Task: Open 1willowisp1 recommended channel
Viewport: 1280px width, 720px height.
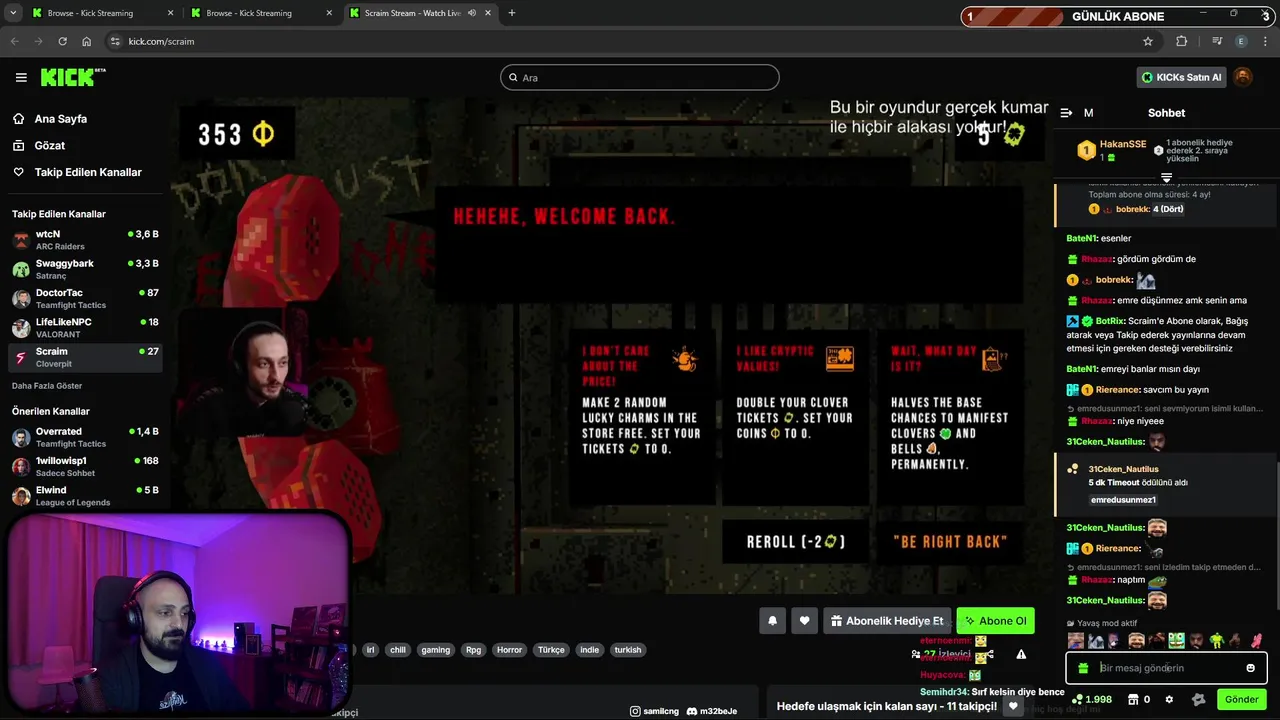Action: coord(85,466)
